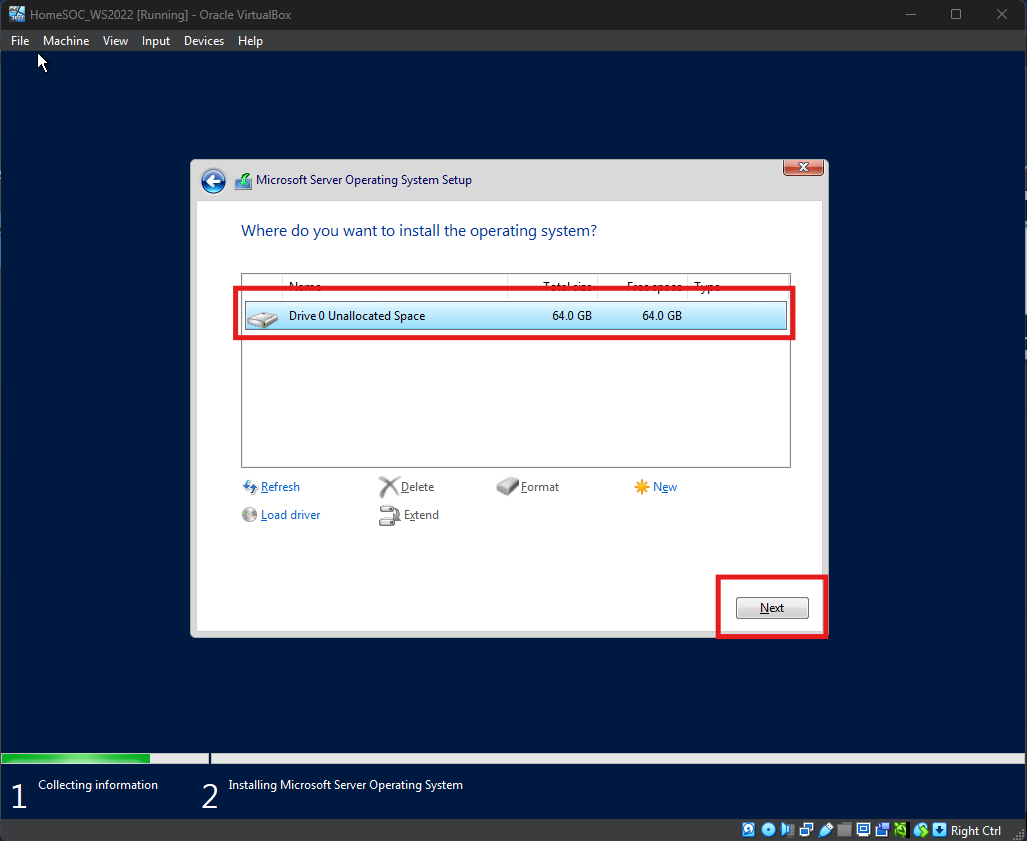This screenshot has width=1027, height=841.
Task: Click Load driver link
Action: (290, 515)
